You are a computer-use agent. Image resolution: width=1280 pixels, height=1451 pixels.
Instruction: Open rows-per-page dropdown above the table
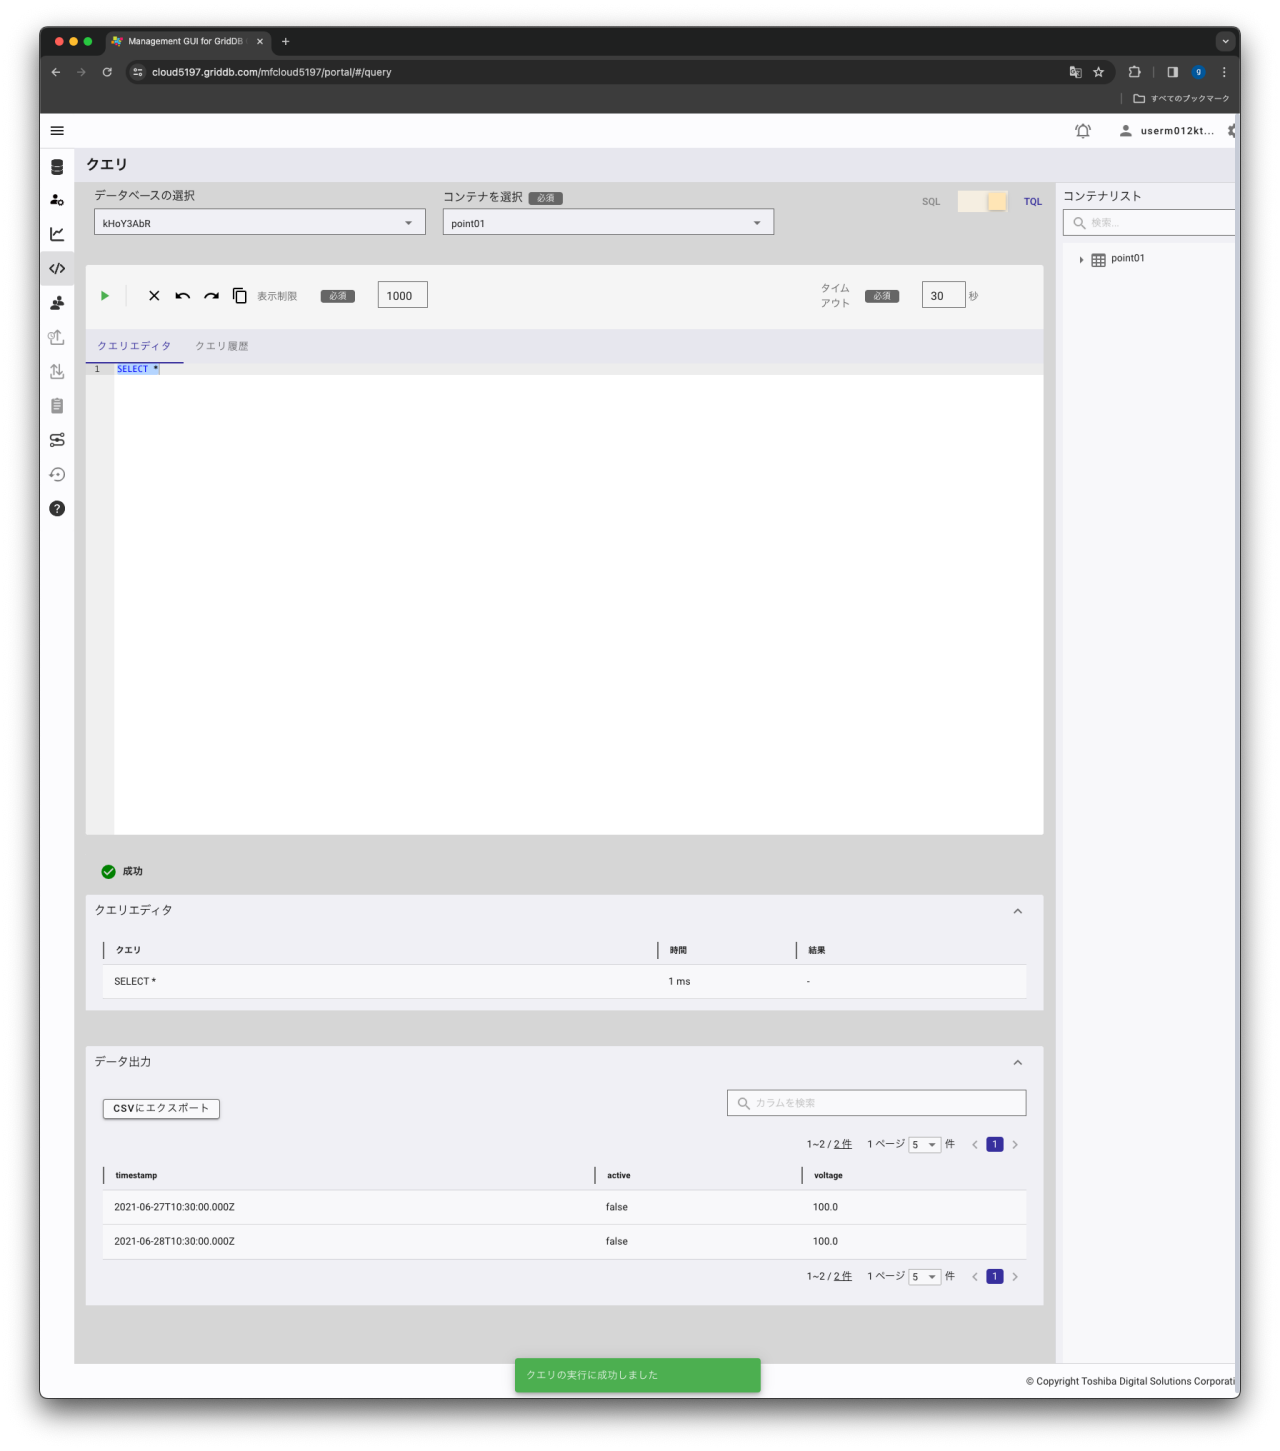tap(924, 1144)
